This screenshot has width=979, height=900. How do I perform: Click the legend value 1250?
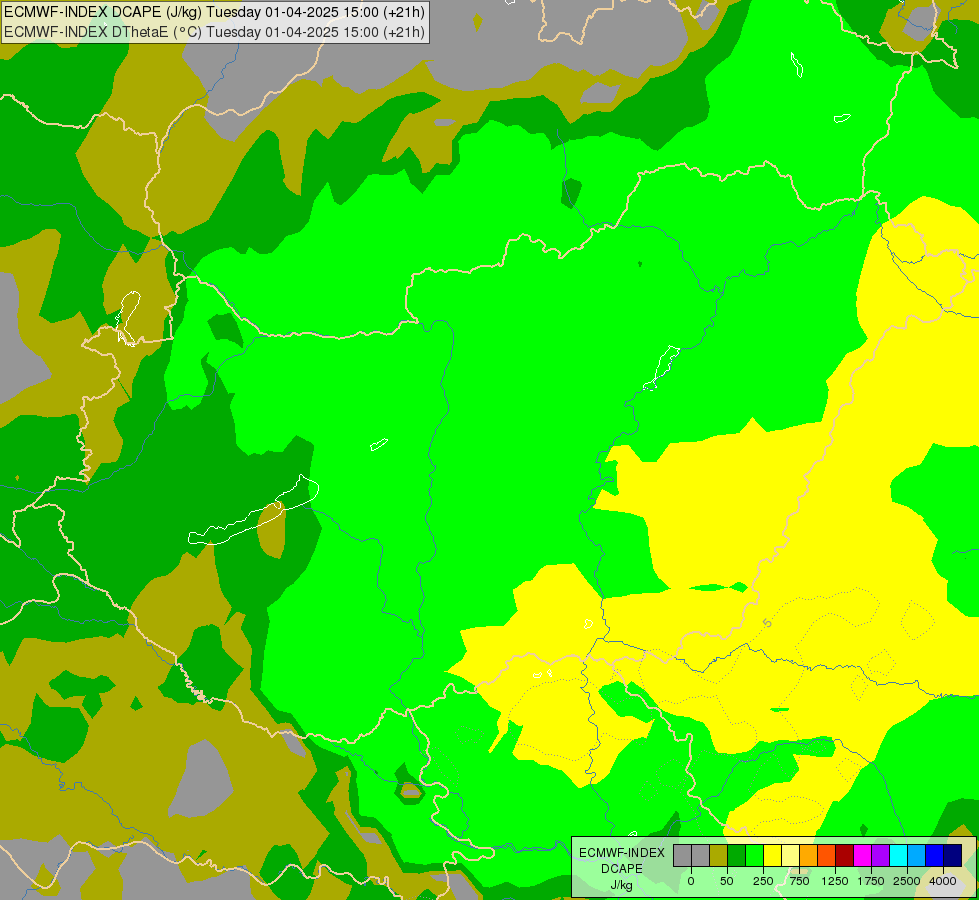(x=835, y=881)
